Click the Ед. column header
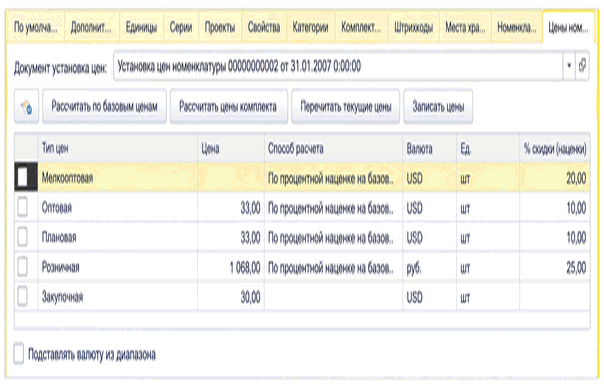 pyautogui.click(x=488, y=148)
